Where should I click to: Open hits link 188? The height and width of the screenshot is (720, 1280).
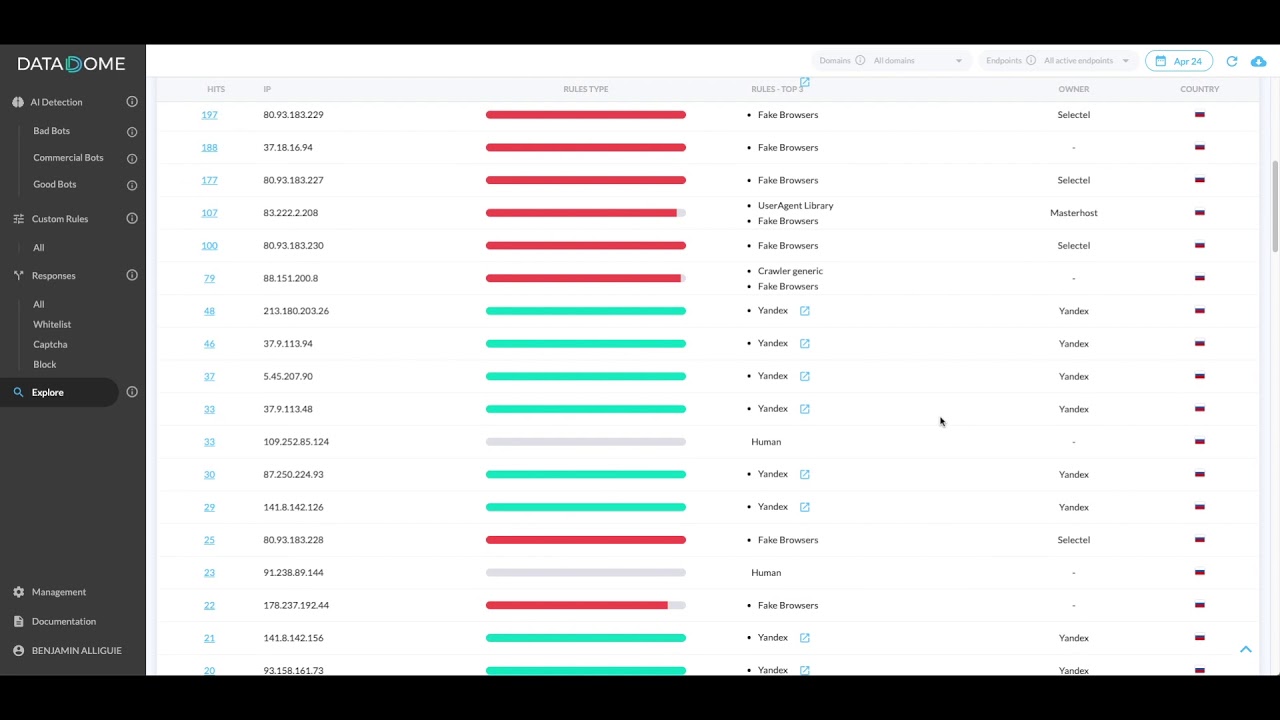(x=209, y=148)
